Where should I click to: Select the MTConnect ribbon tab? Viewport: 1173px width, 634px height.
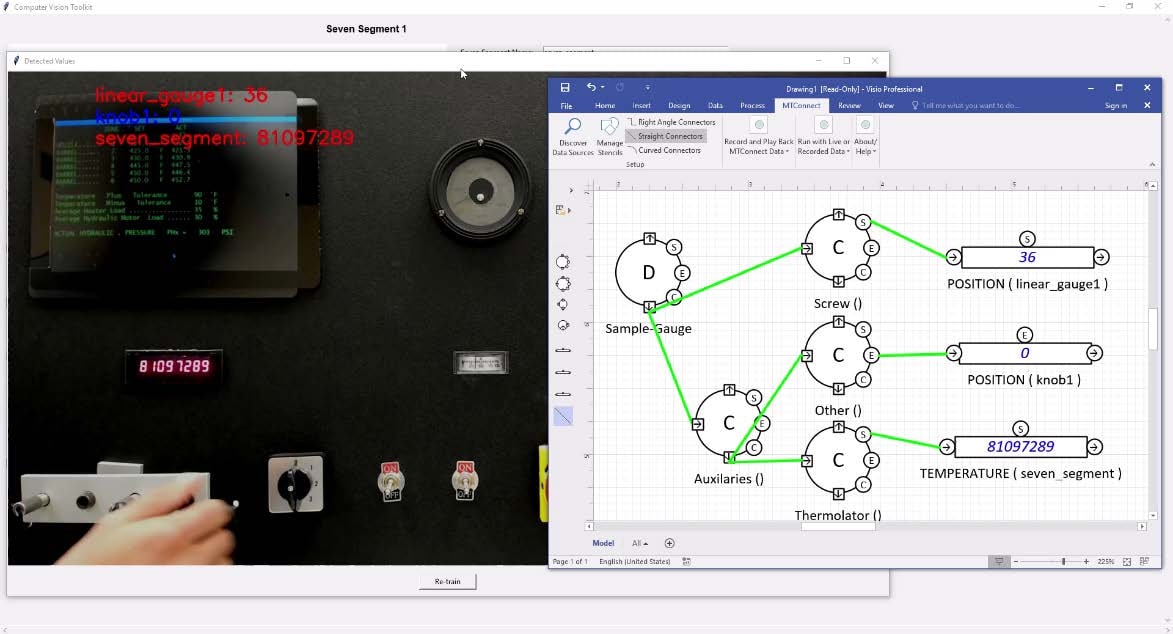tap(801, 106)
